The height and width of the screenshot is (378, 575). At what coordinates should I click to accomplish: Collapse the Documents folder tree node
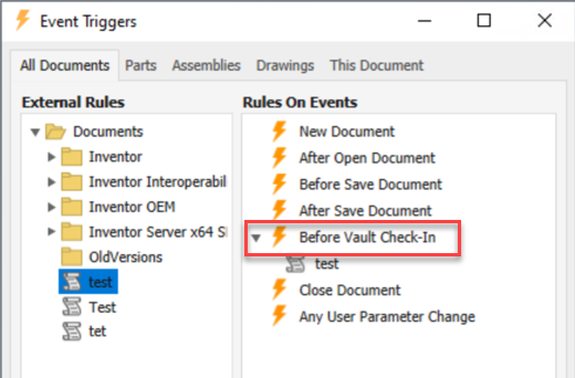click(x=35, y=132)
